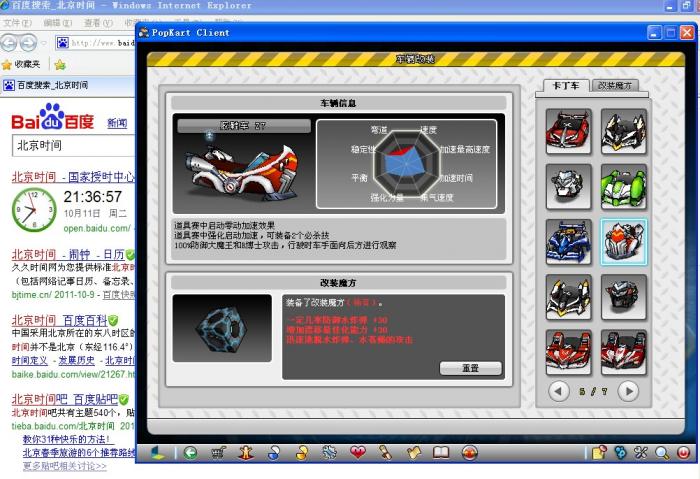Image resolution: width=700 pixels, height=479 pixels.
Task: Open the 文件(F) menu in Internet Explorer
Action: [x=17, y=22]
